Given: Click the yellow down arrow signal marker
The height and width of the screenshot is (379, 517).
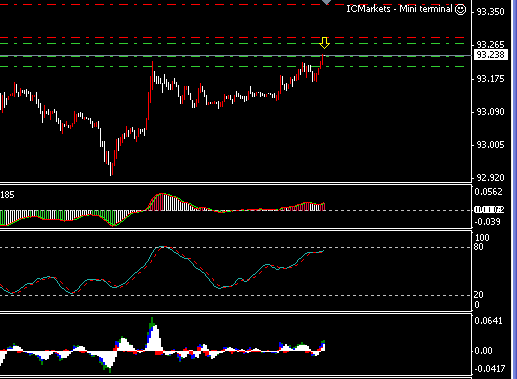Looking at the screenshot, I should point(324,43).
